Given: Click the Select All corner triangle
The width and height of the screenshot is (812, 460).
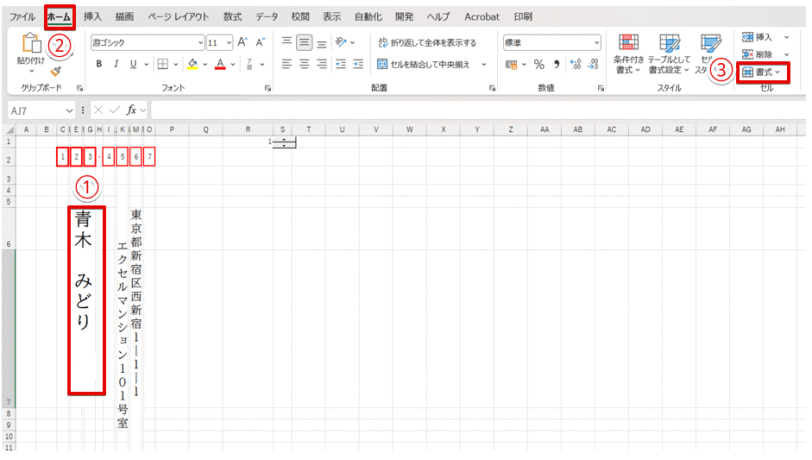Looking at the screenshot, I should (x=10, y=130).
